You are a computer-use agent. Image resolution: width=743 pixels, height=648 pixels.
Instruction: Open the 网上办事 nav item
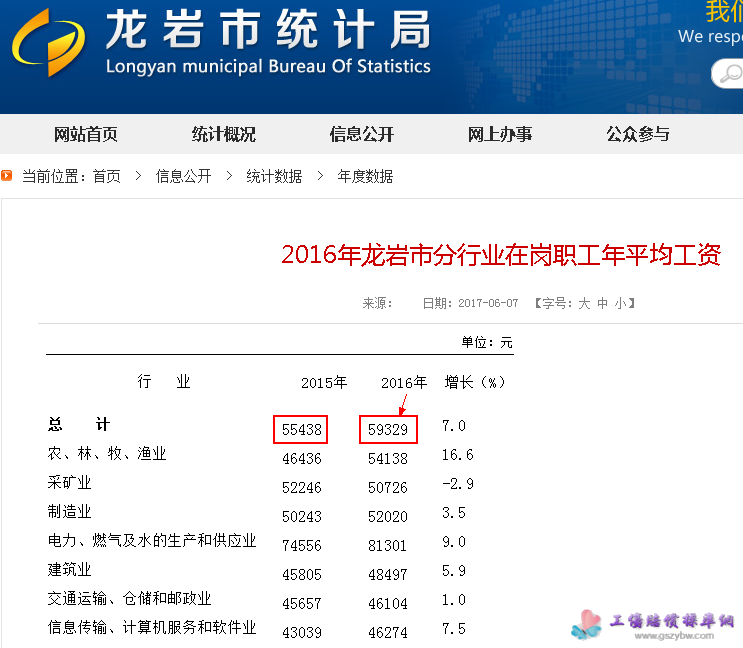coord(500,134)
